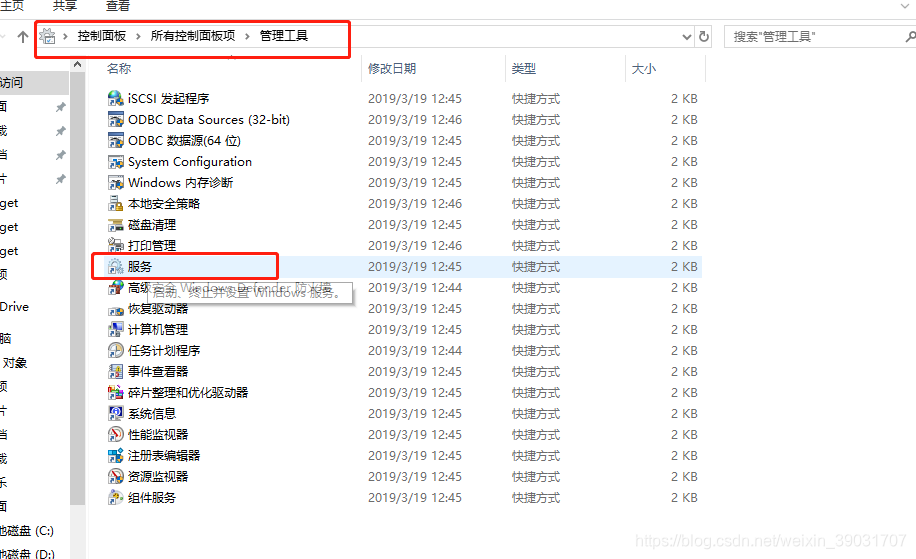Click the 打印管理 icon
The width and height of the screenshot is (916, 559).
pyautogui.click(x=116, y=245)
